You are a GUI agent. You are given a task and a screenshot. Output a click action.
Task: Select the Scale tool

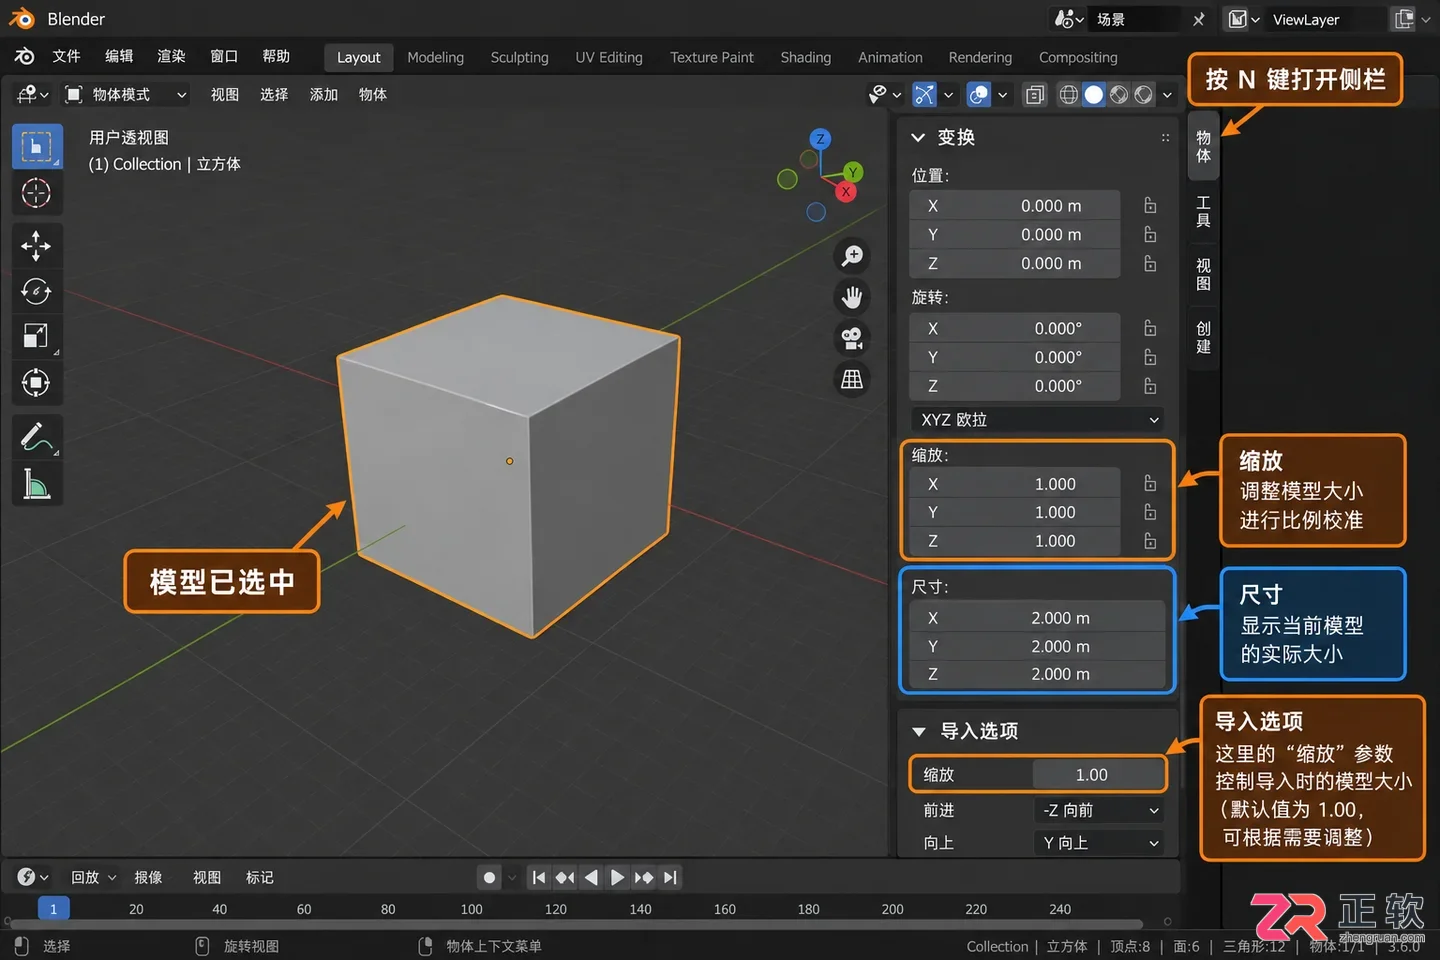coord(37,337)
